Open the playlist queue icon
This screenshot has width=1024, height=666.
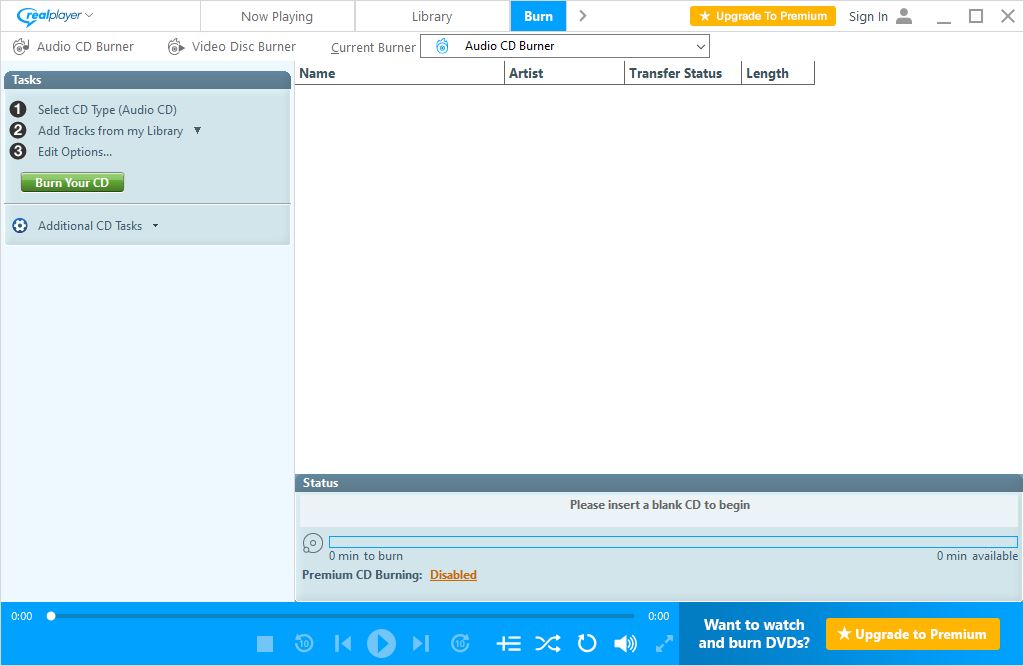click(509, 644)
